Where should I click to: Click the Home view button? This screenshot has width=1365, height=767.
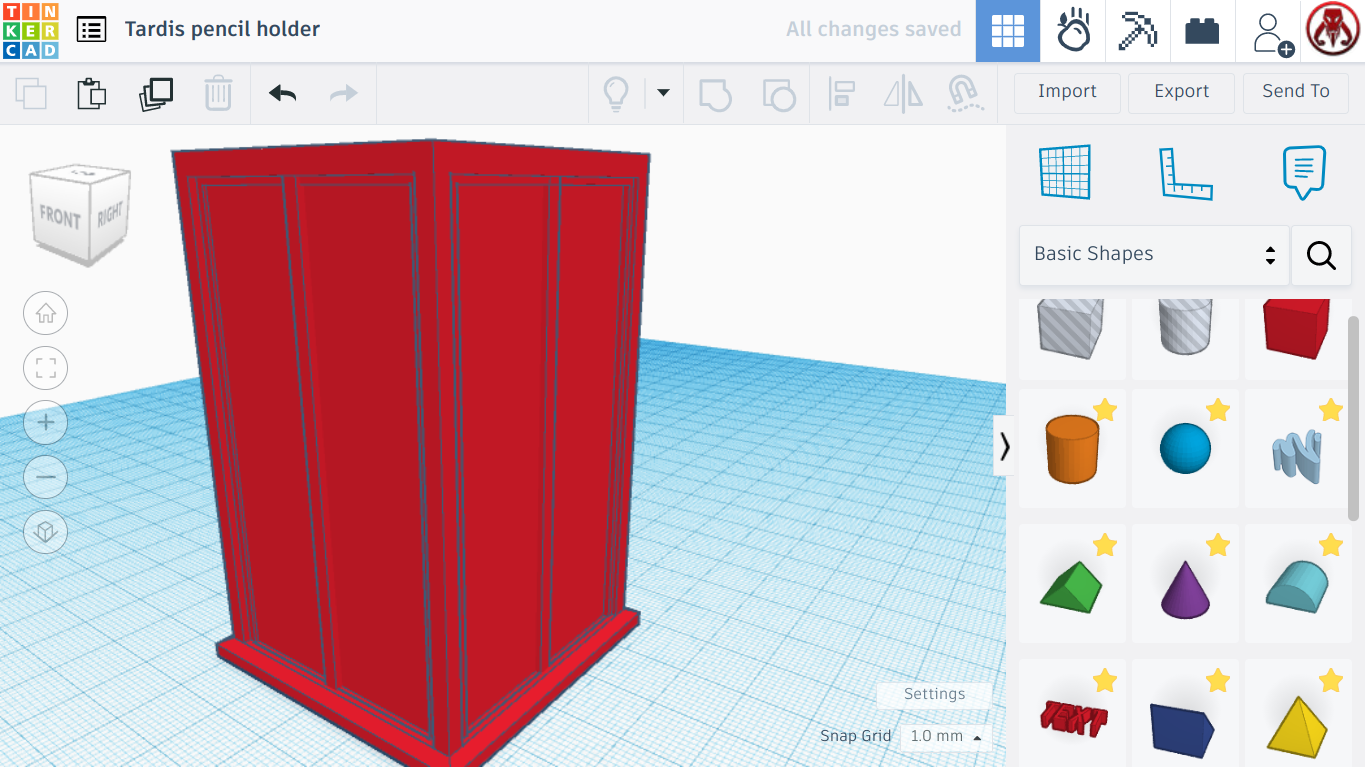tap(46, 314)
